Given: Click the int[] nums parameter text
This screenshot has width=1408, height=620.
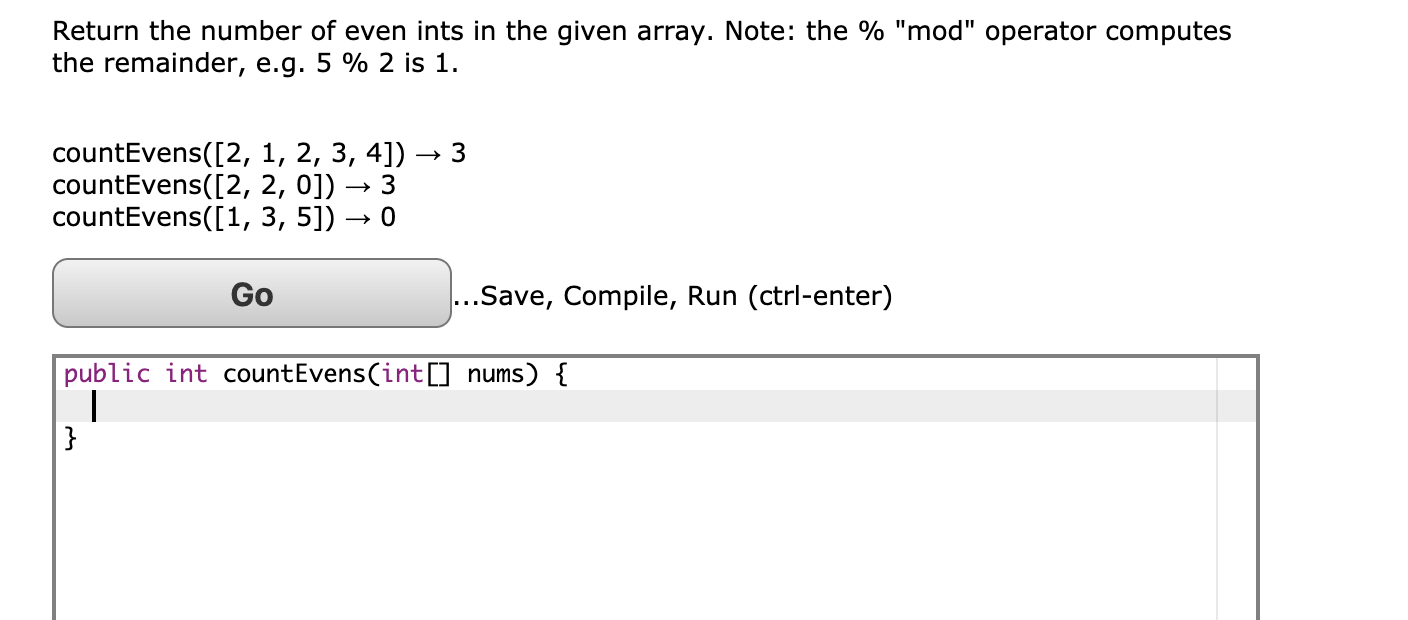Looking at the screenshot, I should click(455, 372).
